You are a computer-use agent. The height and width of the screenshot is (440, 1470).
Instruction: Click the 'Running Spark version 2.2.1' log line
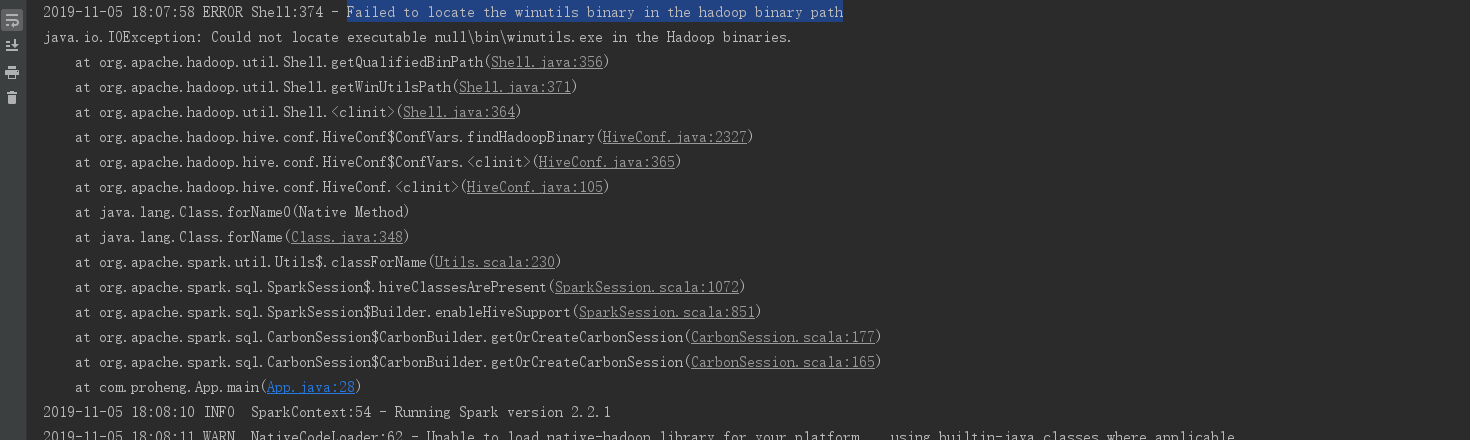tap(430, 412)
